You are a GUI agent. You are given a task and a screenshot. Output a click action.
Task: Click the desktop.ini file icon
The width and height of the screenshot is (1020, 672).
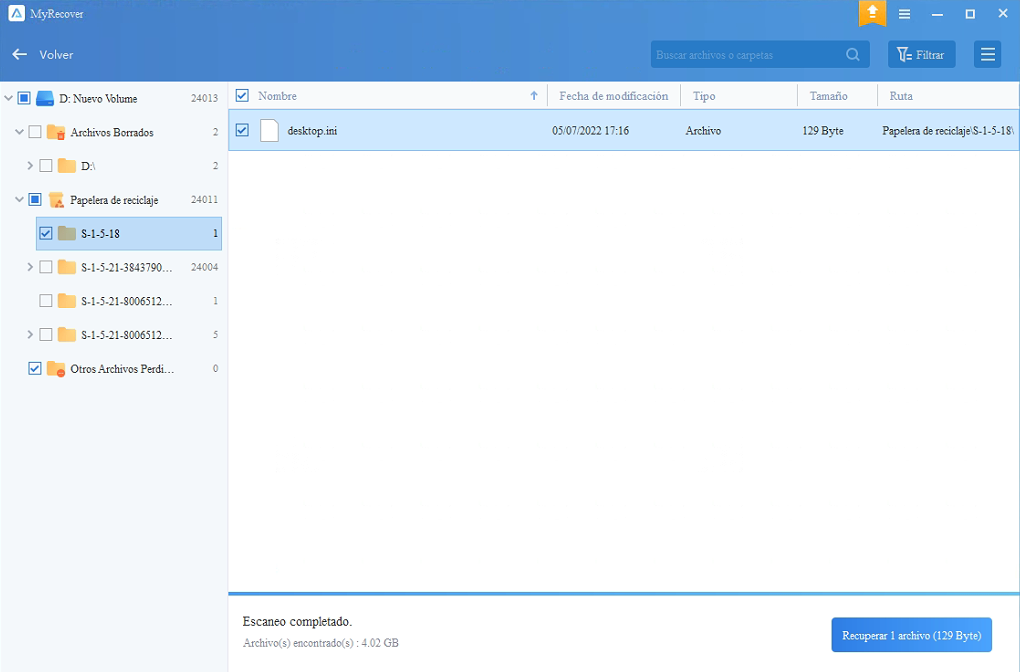pyautogui.click(x=269, y=131)
